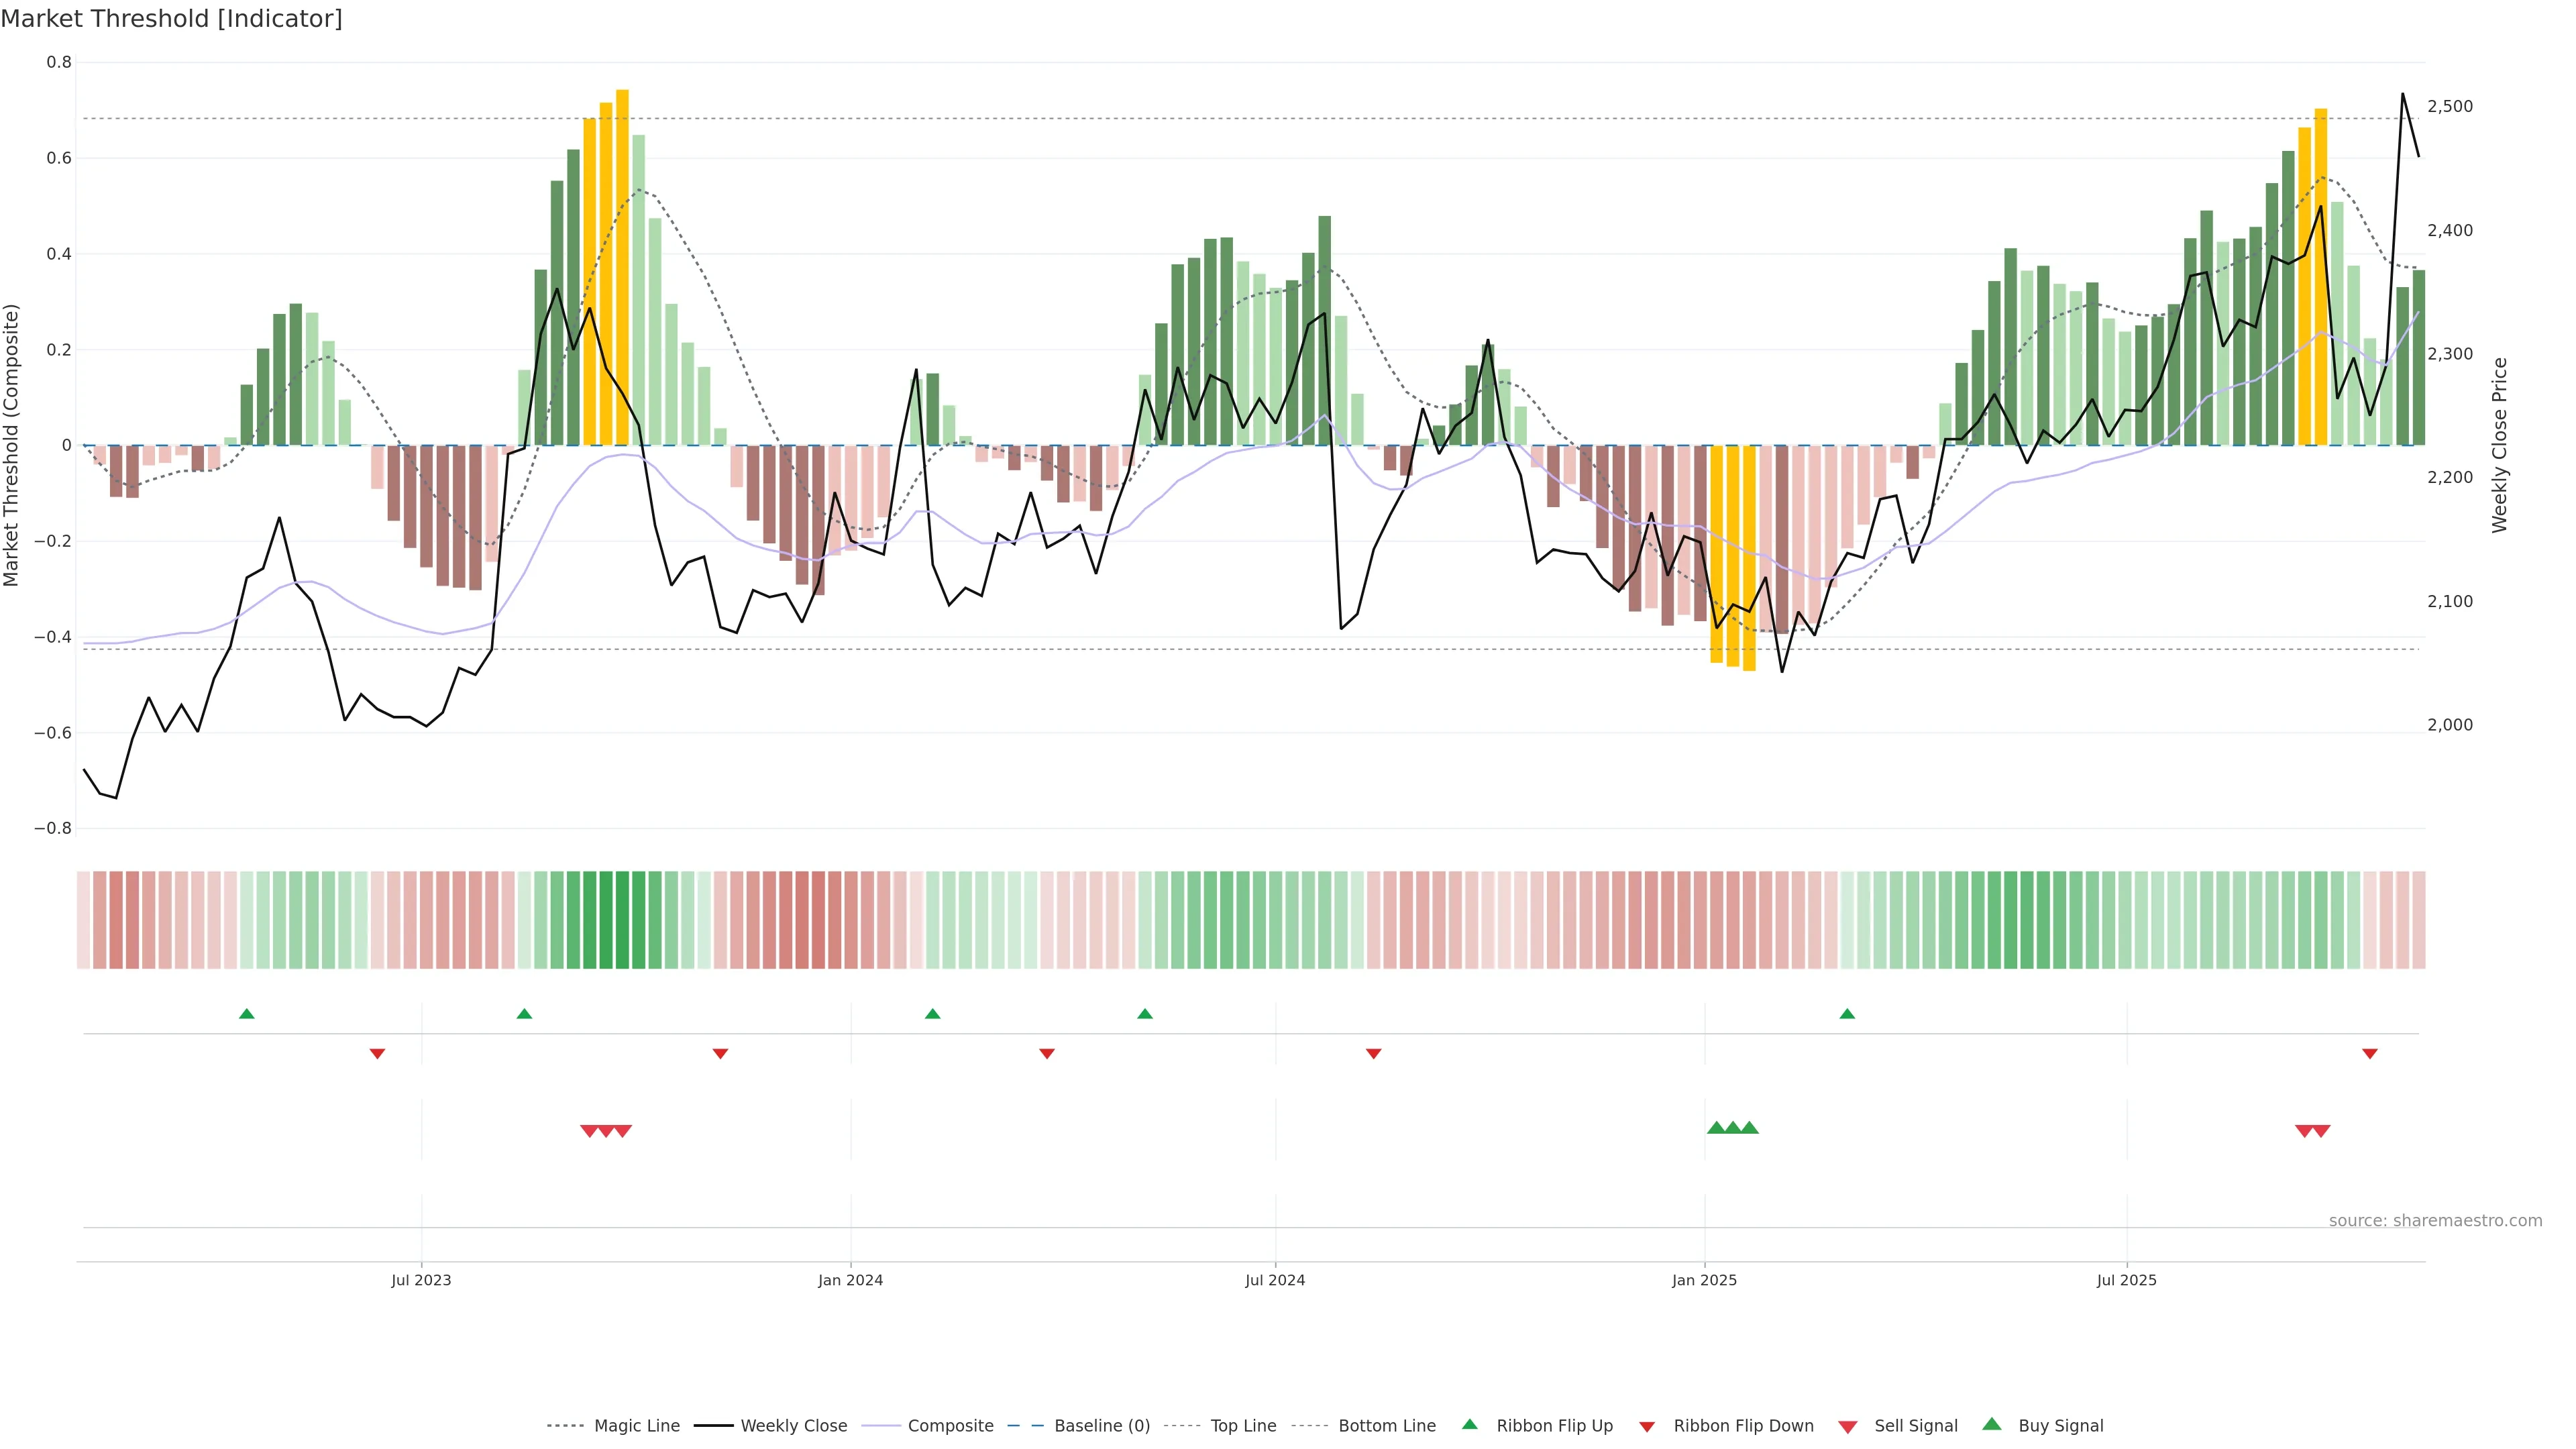Click the tallest yellow bar near 0.74
Screen dimensions: 2576x1449
point(622,268)
